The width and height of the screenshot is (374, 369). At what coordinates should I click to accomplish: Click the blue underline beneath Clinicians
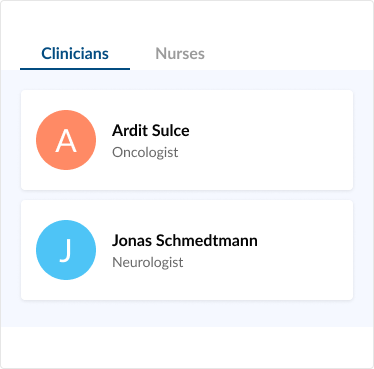[x=75, y=69]
